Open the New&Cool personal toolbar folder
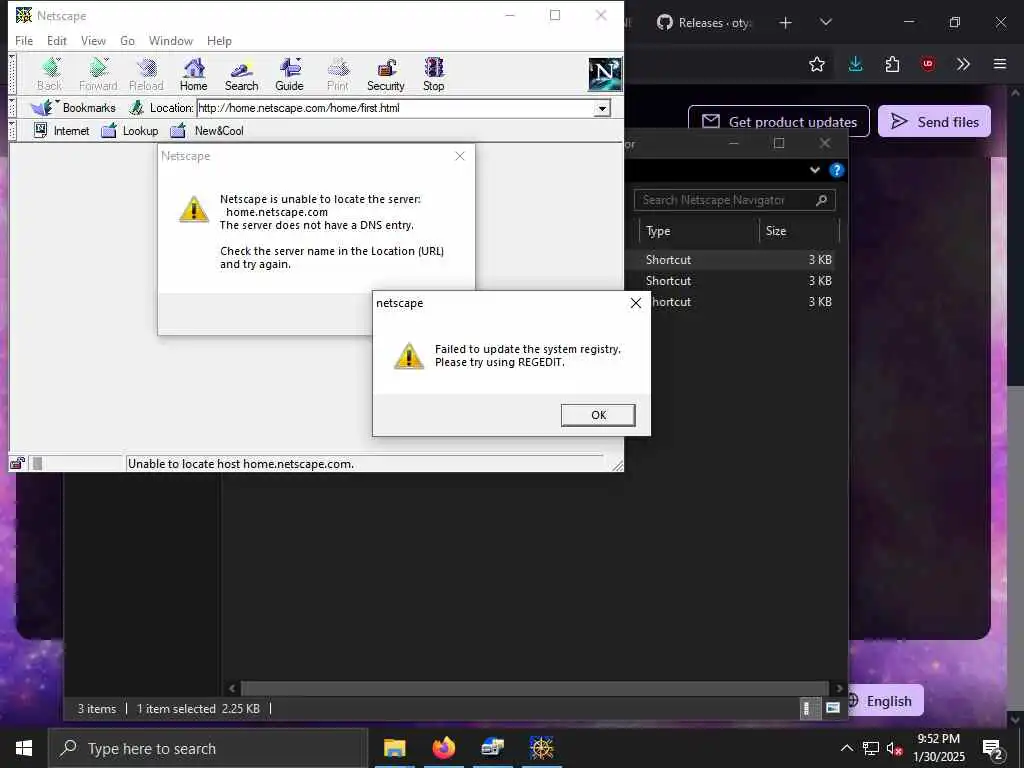The height and width of the screenshot is (768, 1024). [207, 131]
